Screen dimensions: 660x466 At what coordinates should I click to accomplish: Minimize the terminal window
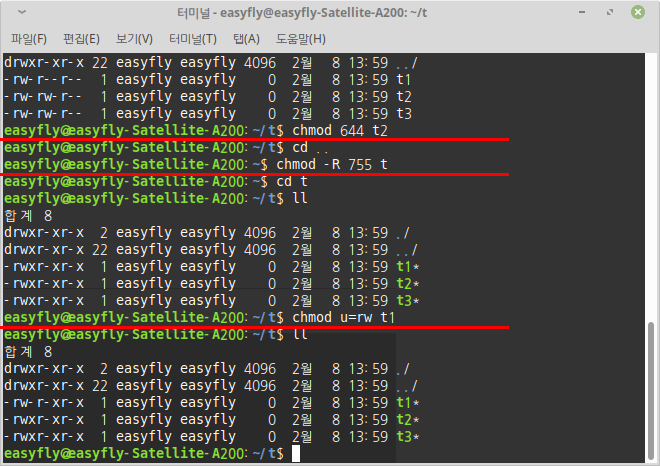coord(582,12)
